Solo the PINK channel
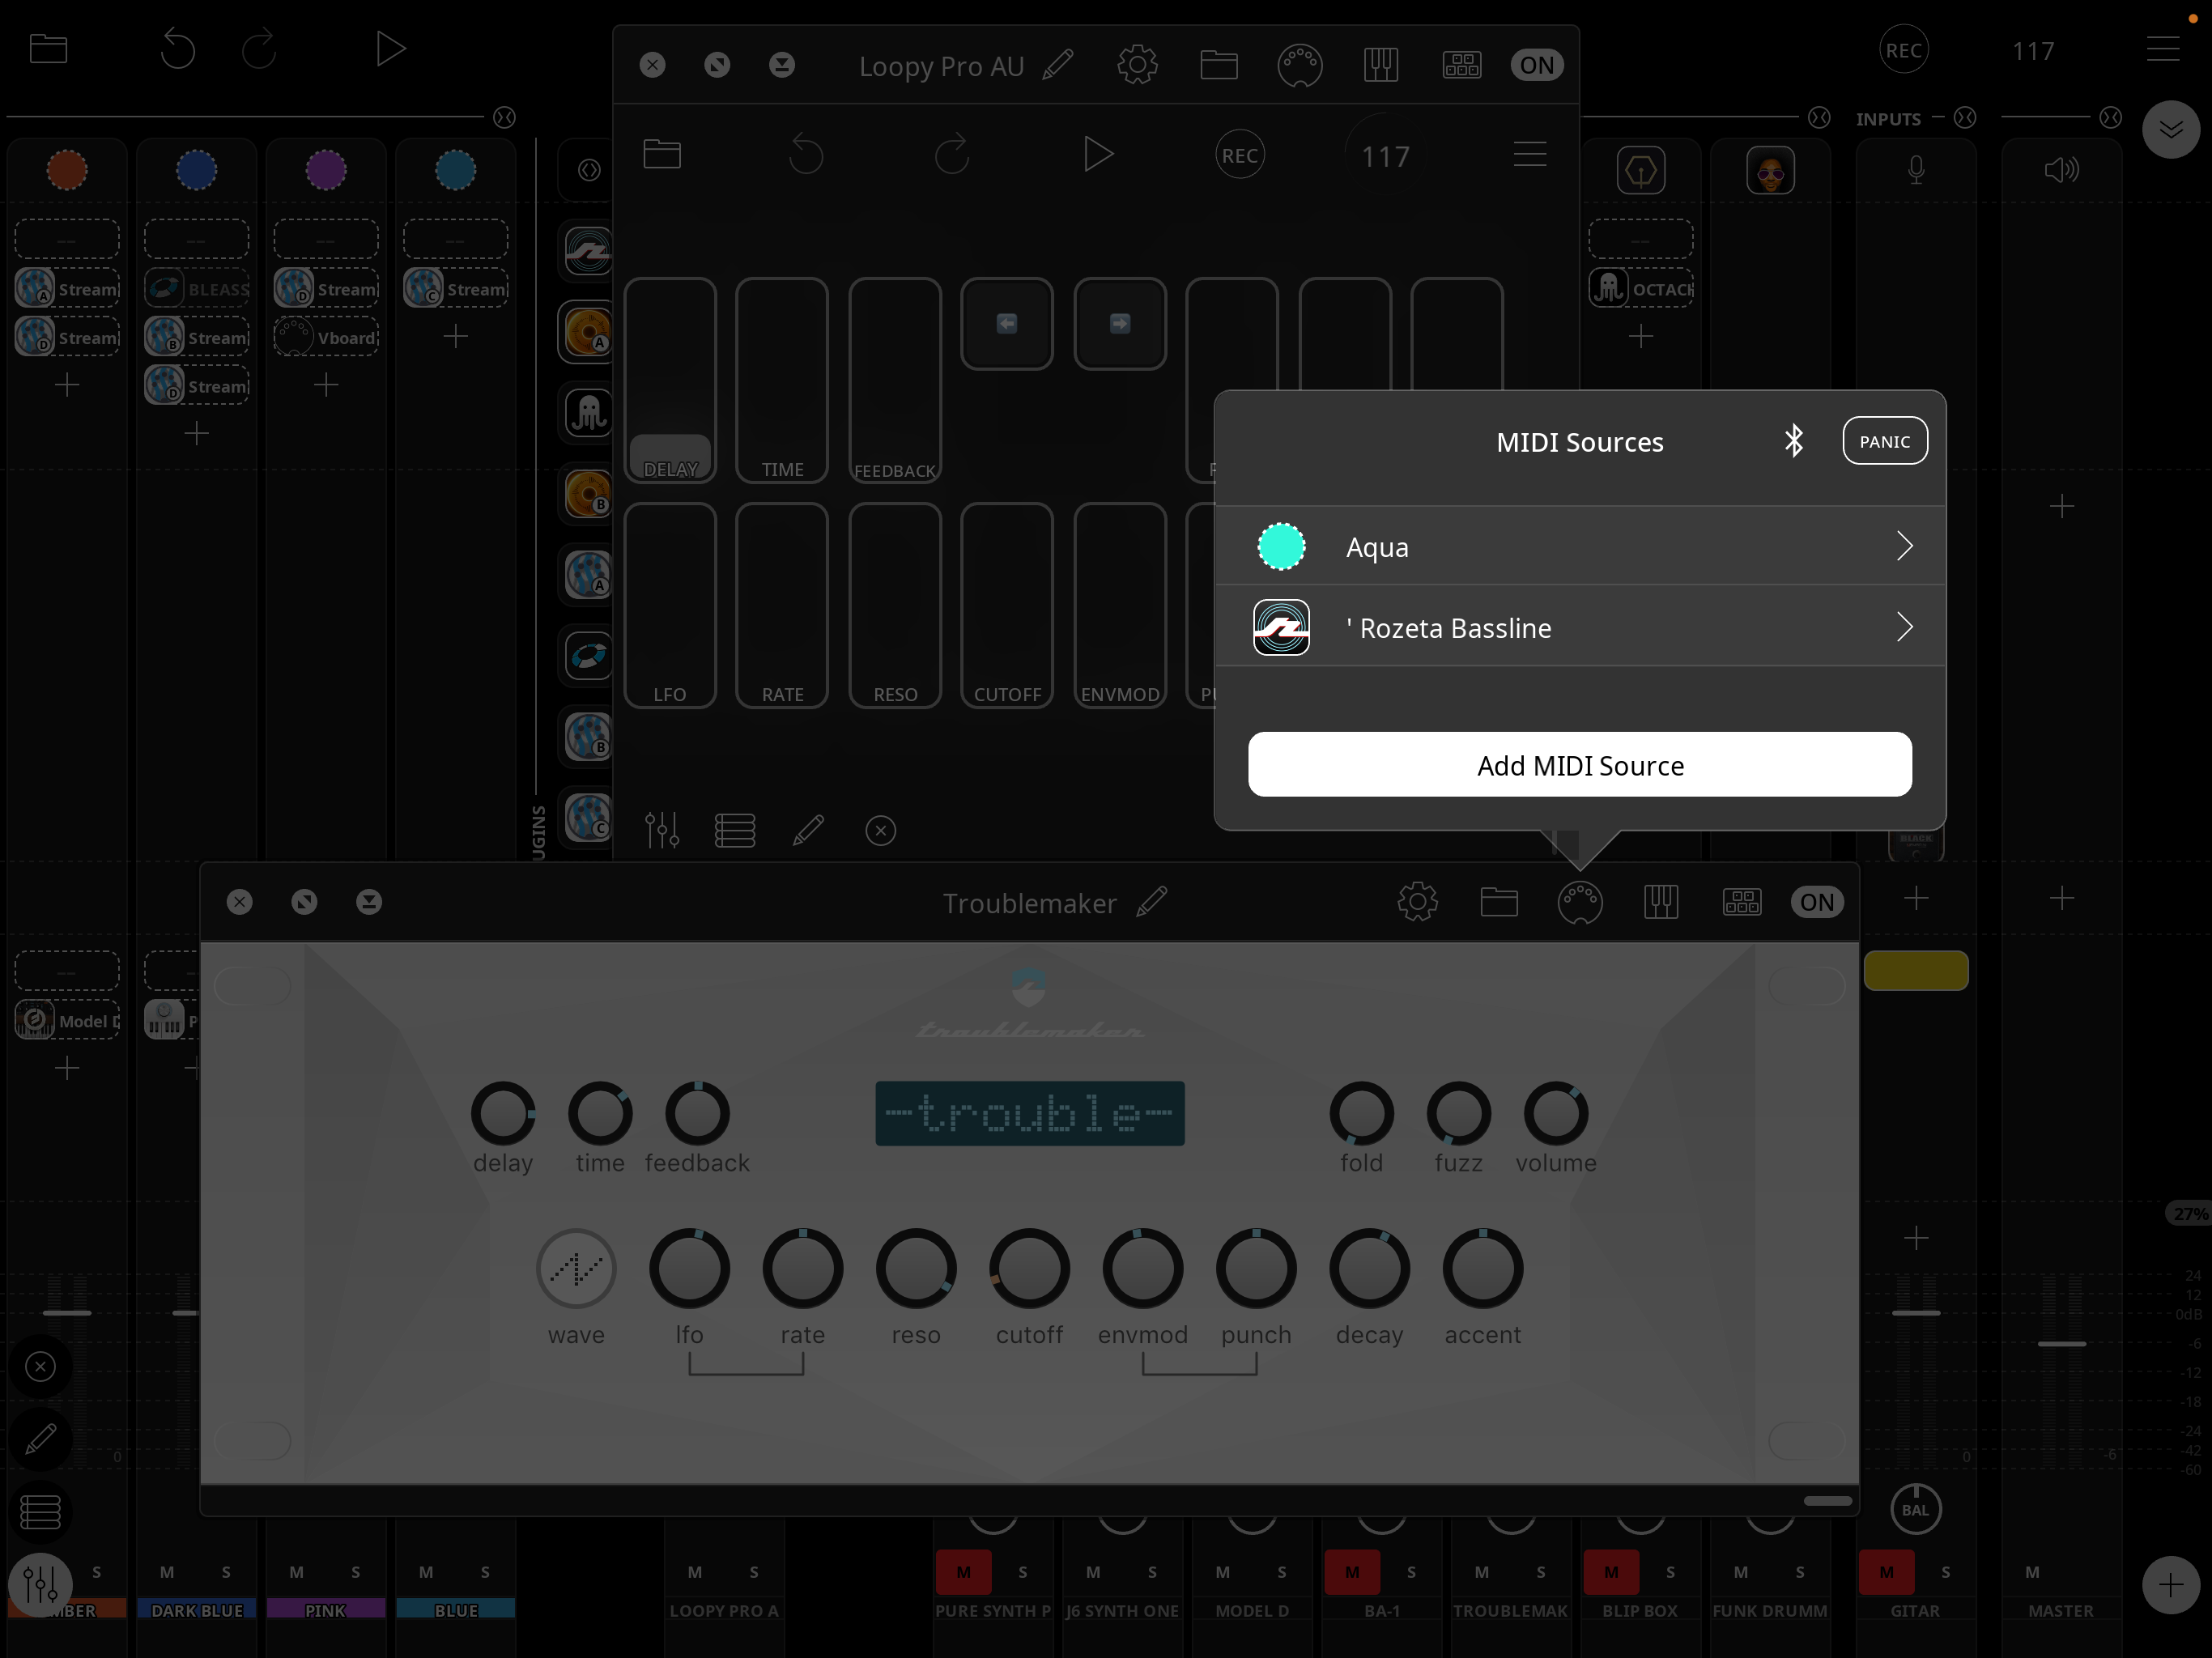The height and width of the screenshot is (1658, 2212). point(355,1571)
